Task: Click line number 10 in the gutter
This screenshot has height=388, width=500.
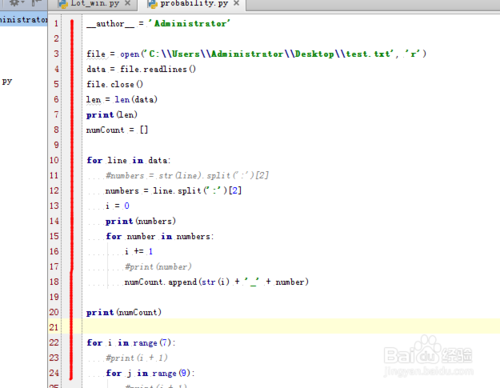Action: 54,160
